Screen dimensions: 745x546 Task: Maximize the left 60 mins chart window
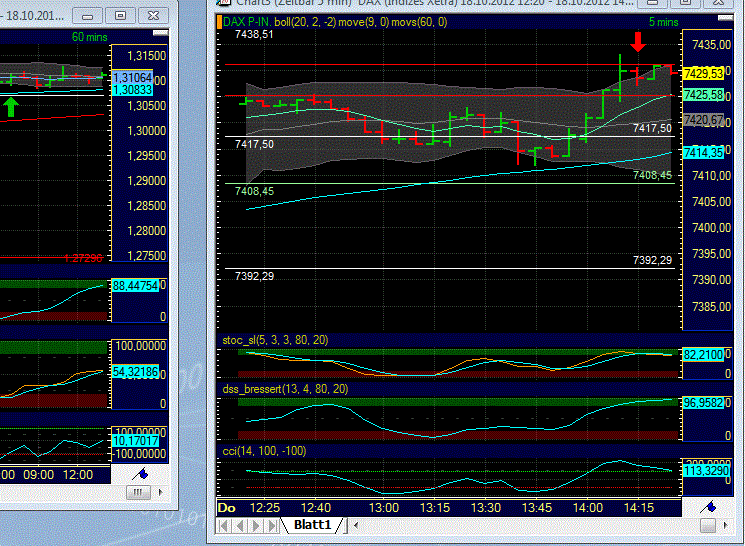(120, 16)
